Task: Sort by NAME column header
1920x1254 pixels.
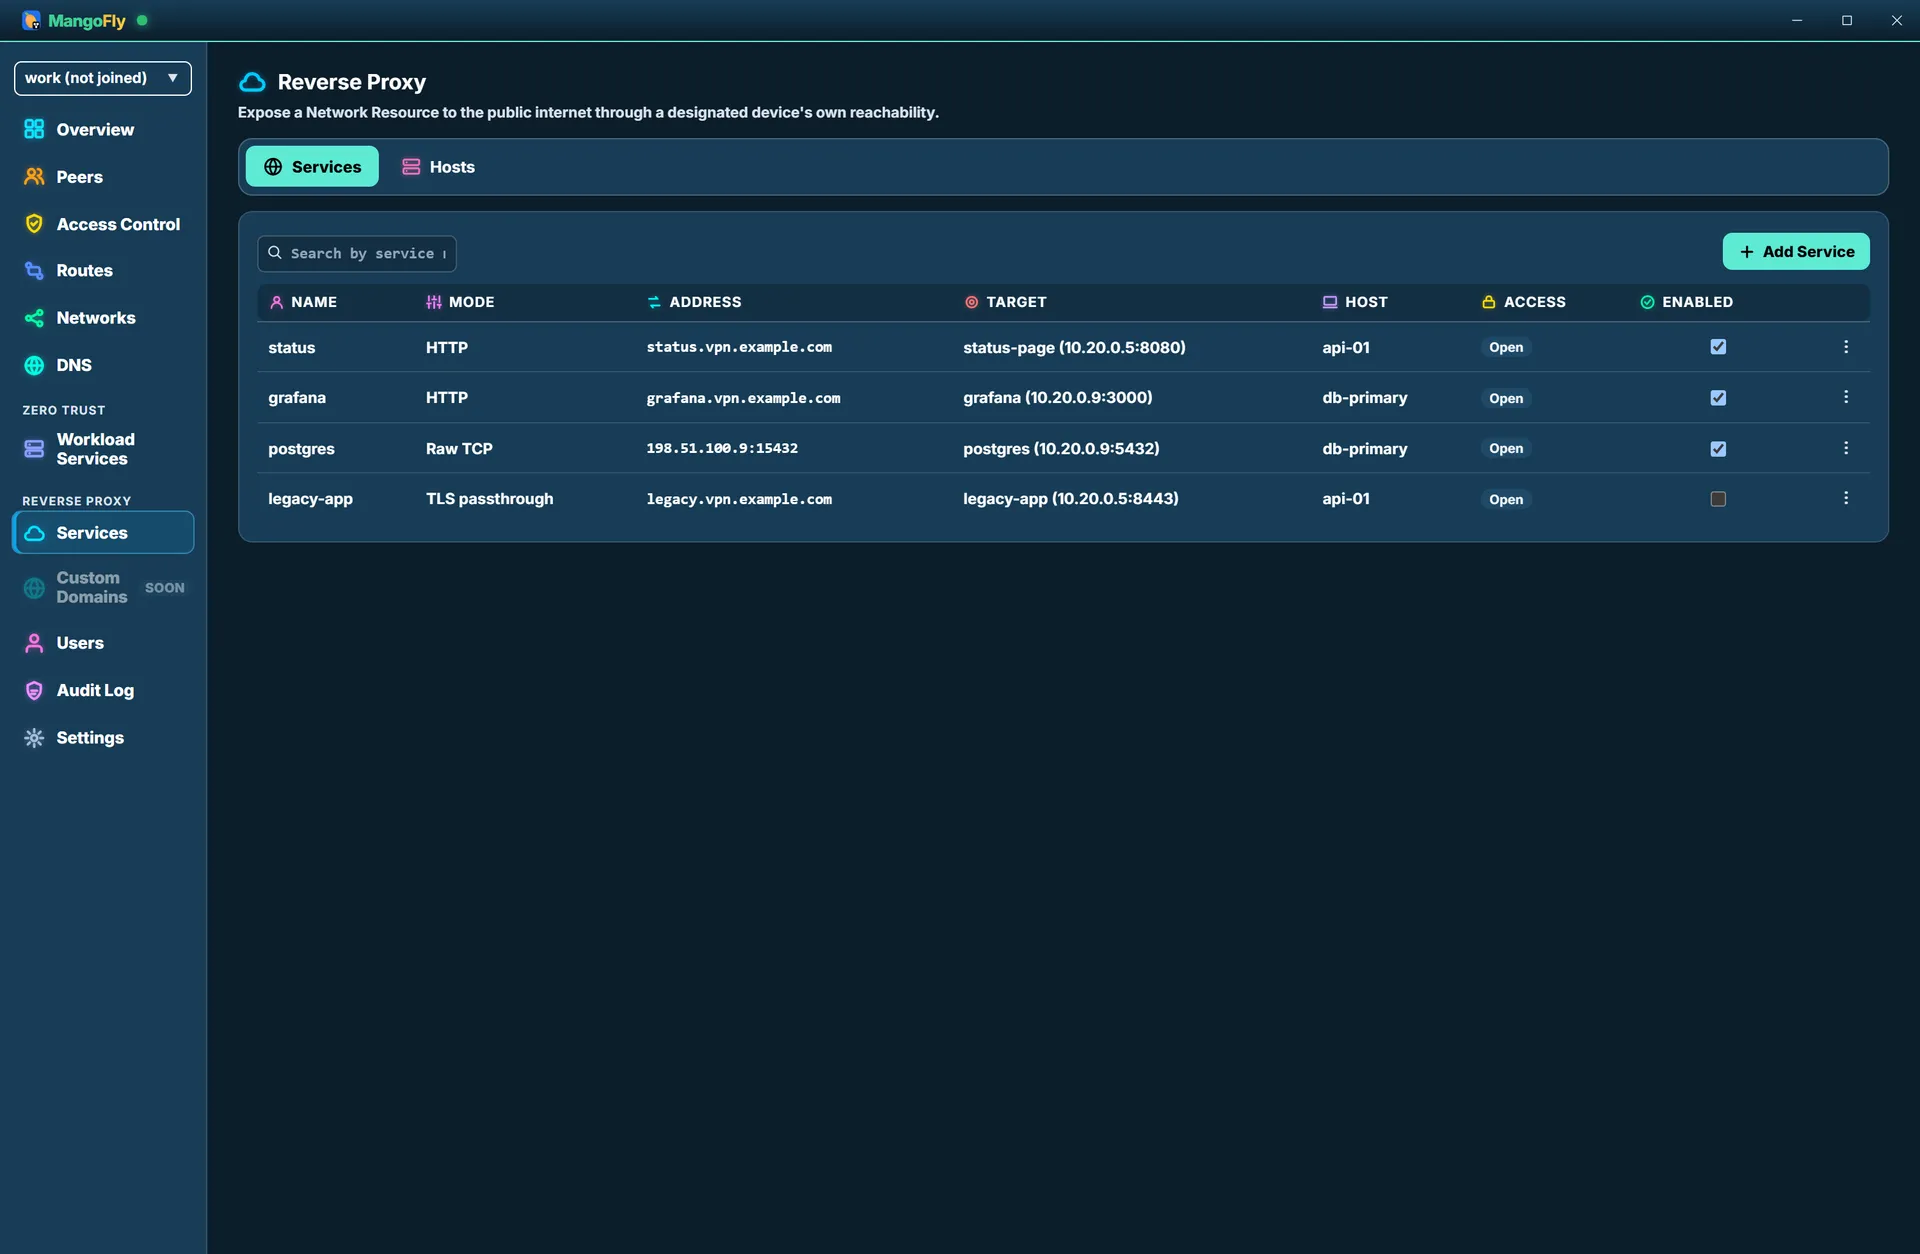Action: point(303,302)
